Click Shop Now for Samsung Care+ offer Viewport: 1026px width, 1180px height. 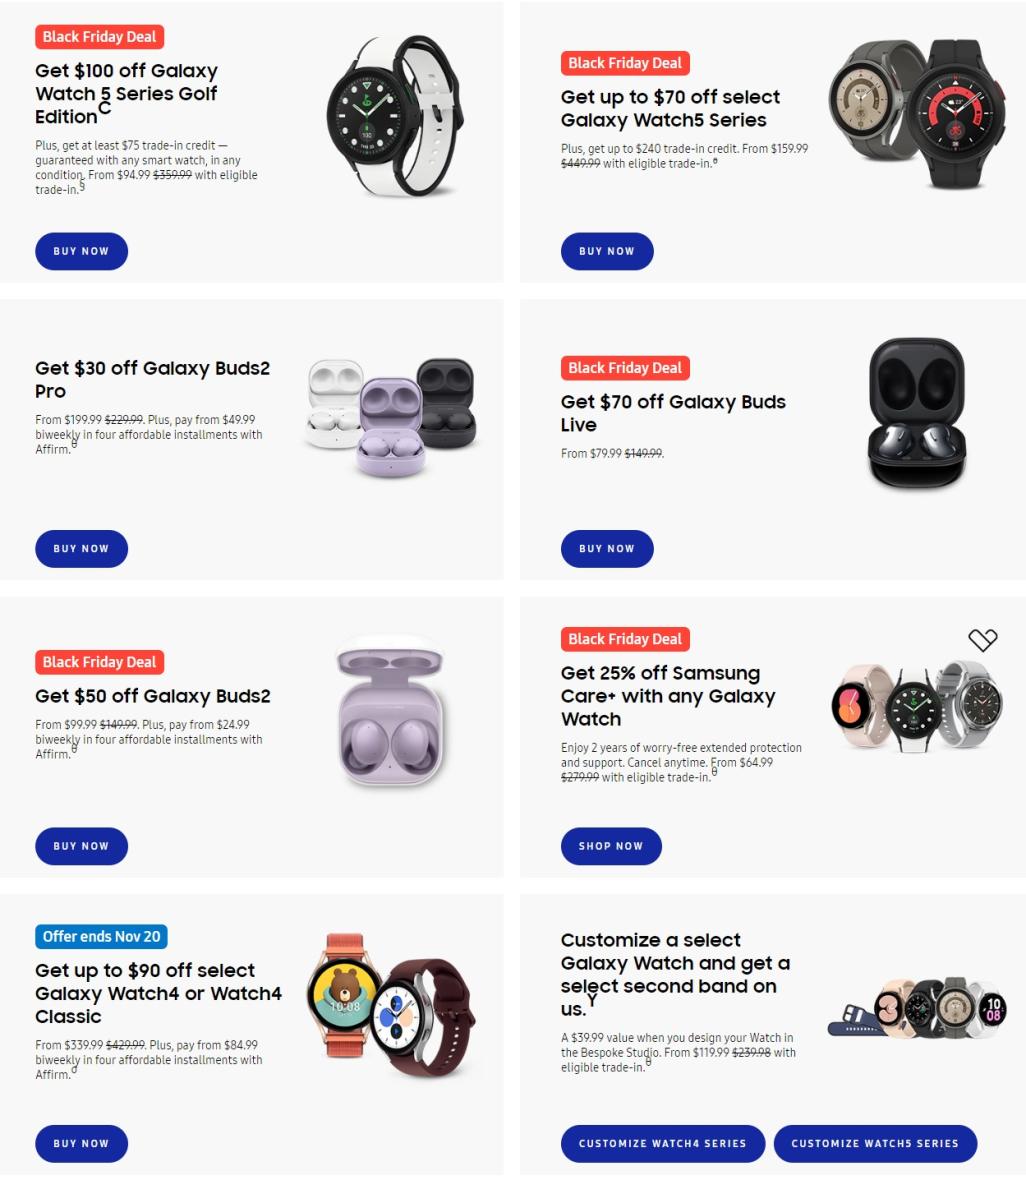[x=611, y=846]
